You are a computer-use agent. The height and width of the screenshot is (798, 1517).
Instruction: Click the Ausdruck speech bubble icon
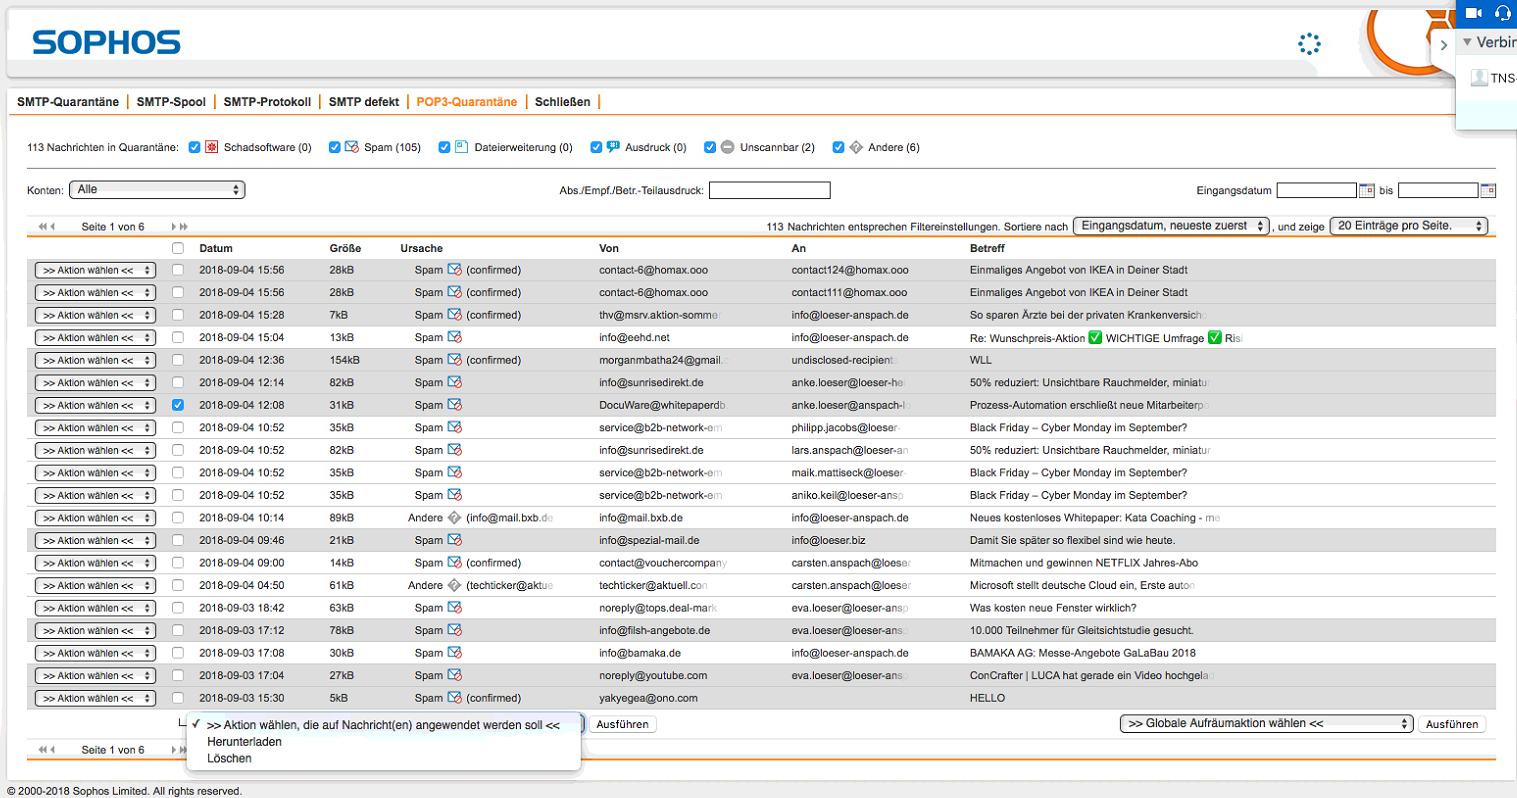pyautogui.click(x=613, y=147)
